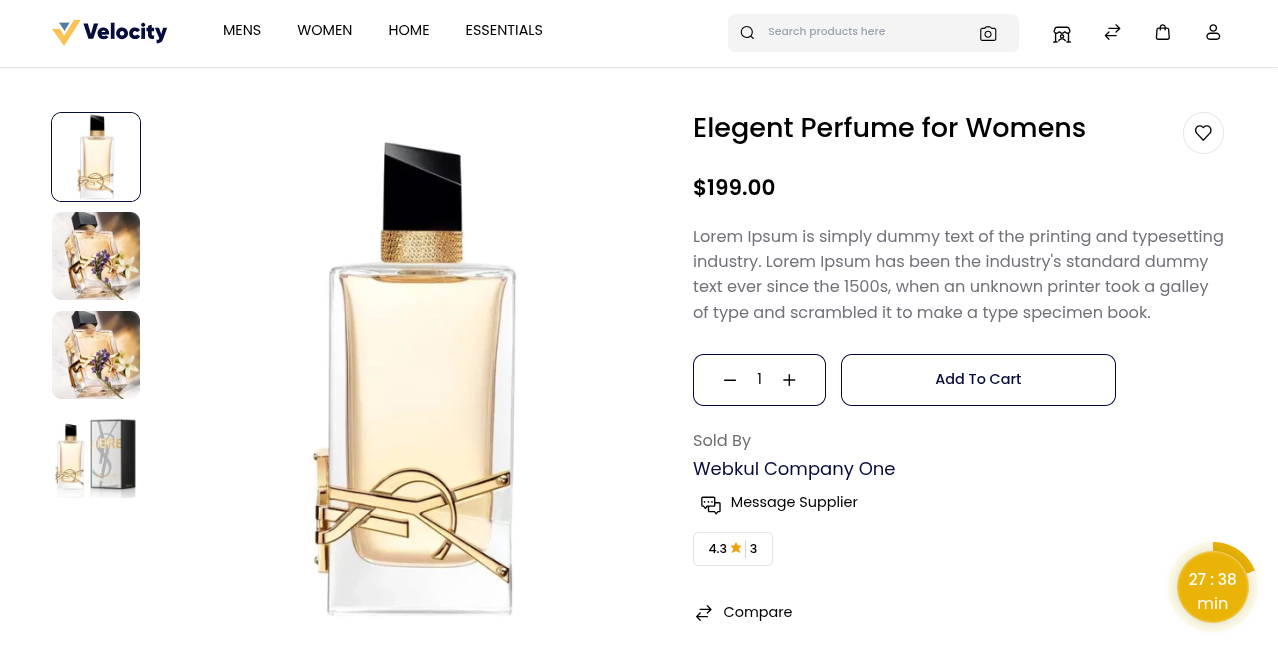Click the star icon in the 4.3 rating badge
Screen dimensions: 1278x651
pos(735,548)
